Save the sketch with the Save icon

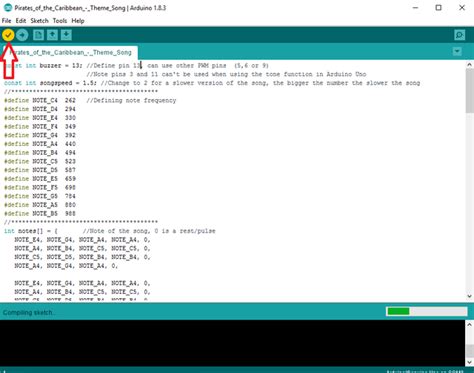click(66, 35)
